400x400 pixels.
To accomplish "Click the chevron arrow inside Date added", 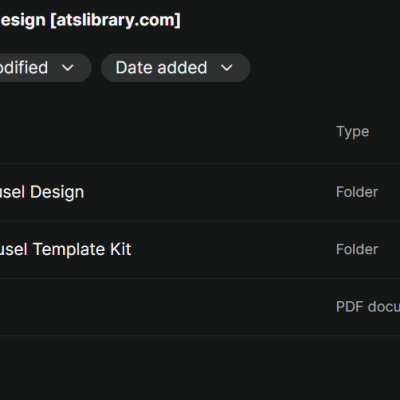I will tap(227, 68).
